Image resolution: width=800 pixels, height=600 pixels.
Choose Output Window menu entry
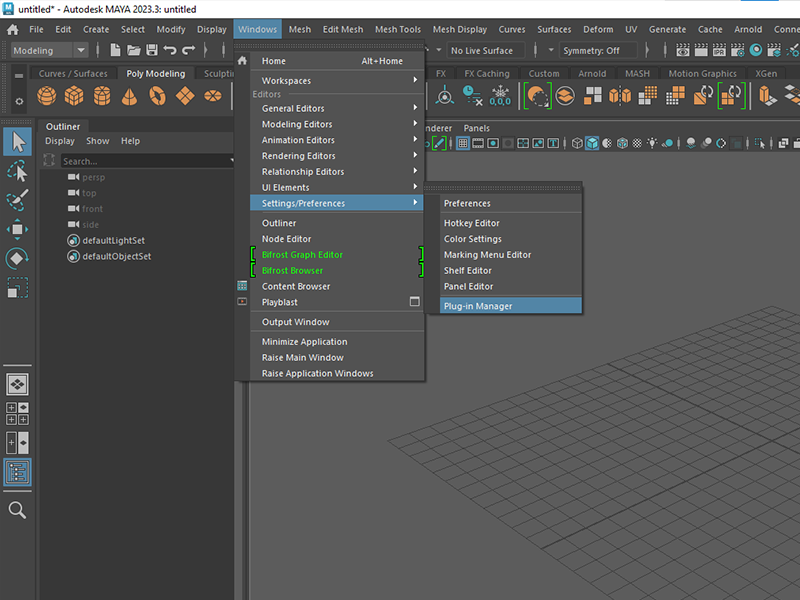[x=337, y=321]
